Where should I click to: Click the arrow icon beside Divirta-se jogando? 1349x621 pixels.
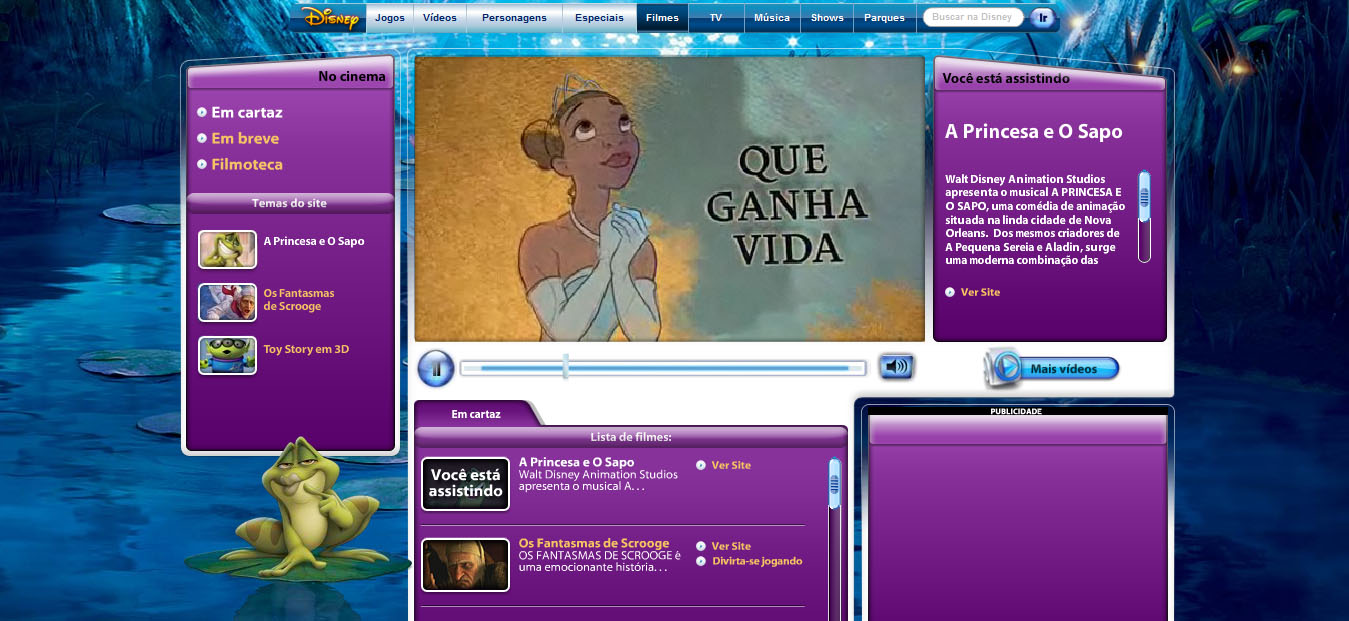701,561
